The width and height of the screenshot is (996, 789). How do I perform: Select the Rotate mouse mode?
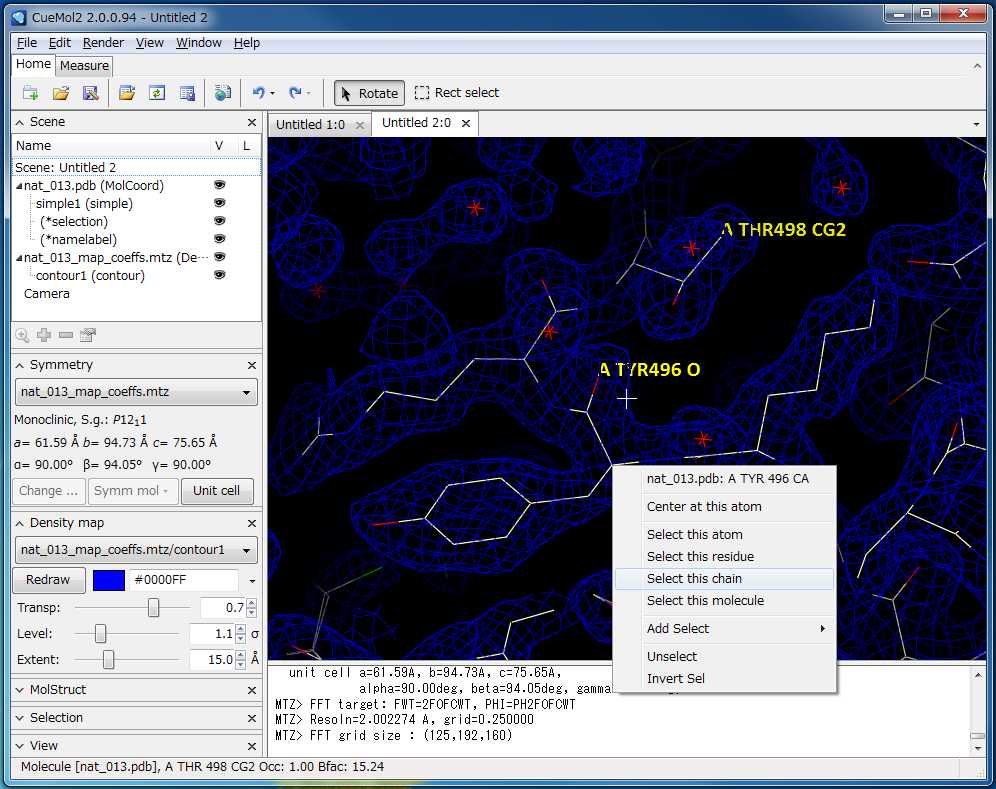[x=369, y=93]
